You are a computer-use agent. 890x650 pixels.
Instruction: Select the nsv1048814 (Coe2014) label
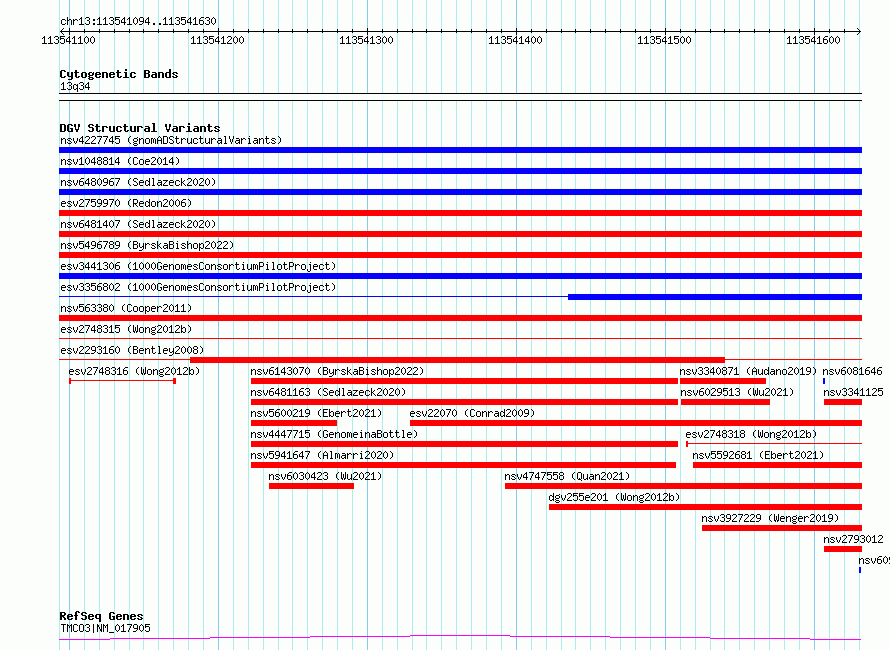(x=120, y=161)
